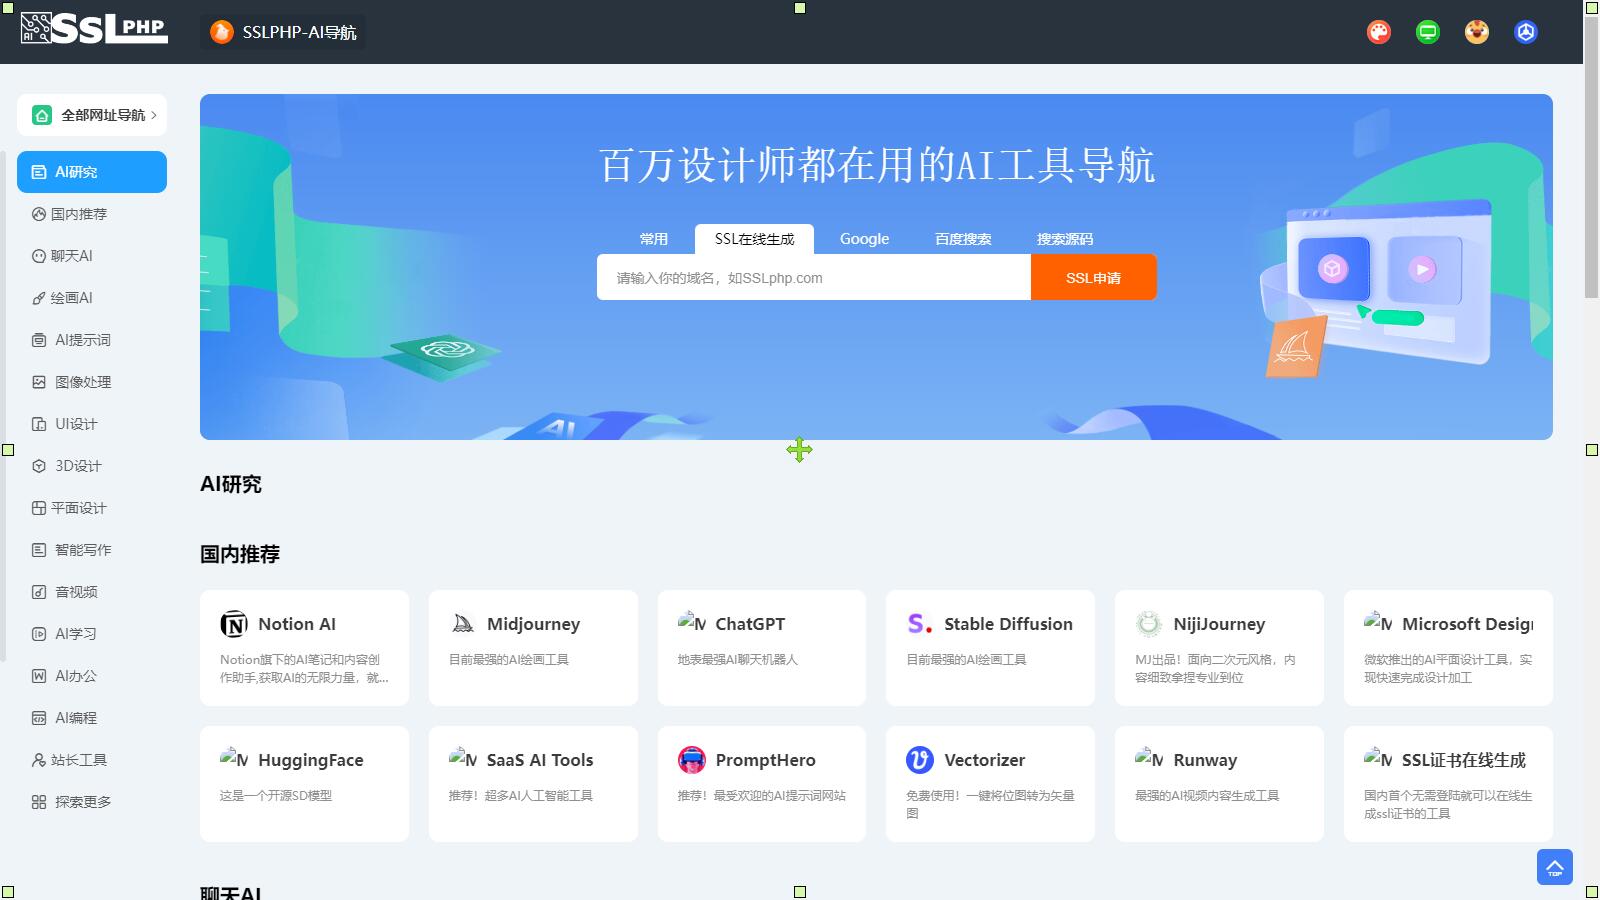
Task: Click the 聊天AI smiley sidebar icon
Action: [39, 256]
